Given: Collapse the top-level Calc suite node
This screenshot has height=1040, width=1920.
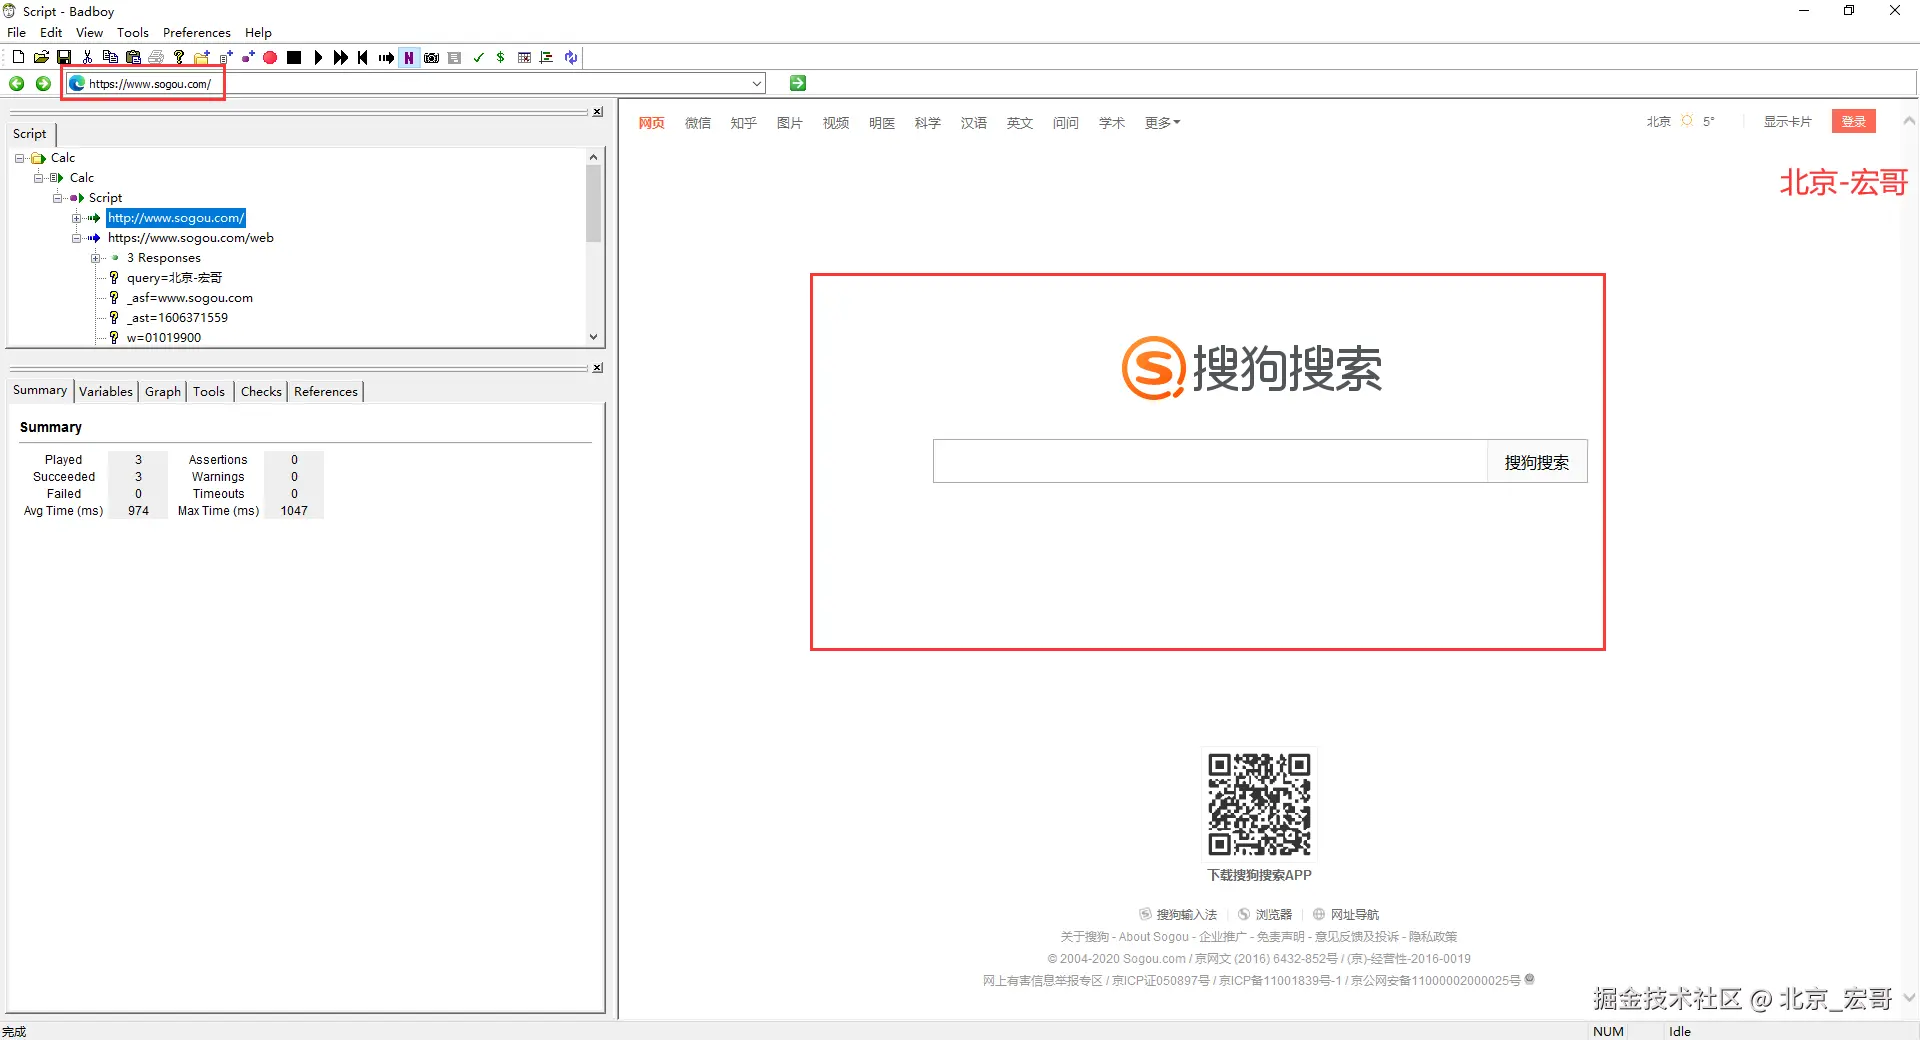Looking at the screenshot, I should [20, 158].
